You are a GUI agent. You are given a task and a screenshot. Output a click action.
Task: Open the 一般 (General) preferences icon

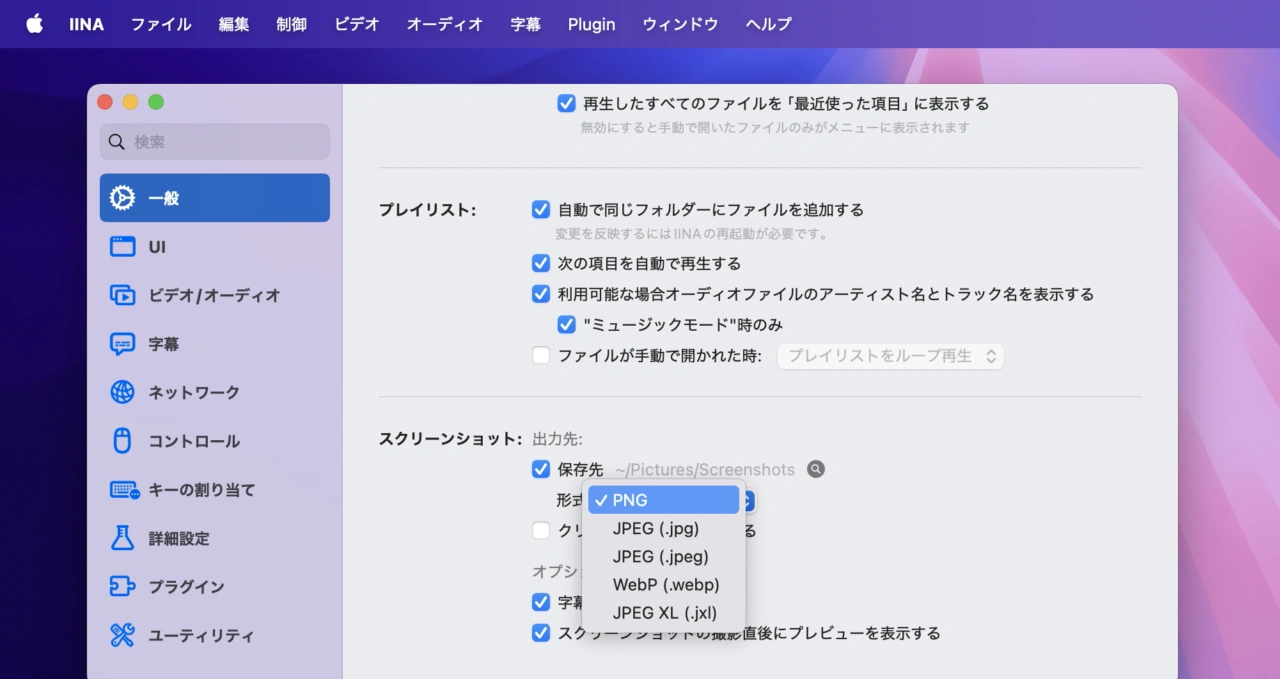[122, 198]
